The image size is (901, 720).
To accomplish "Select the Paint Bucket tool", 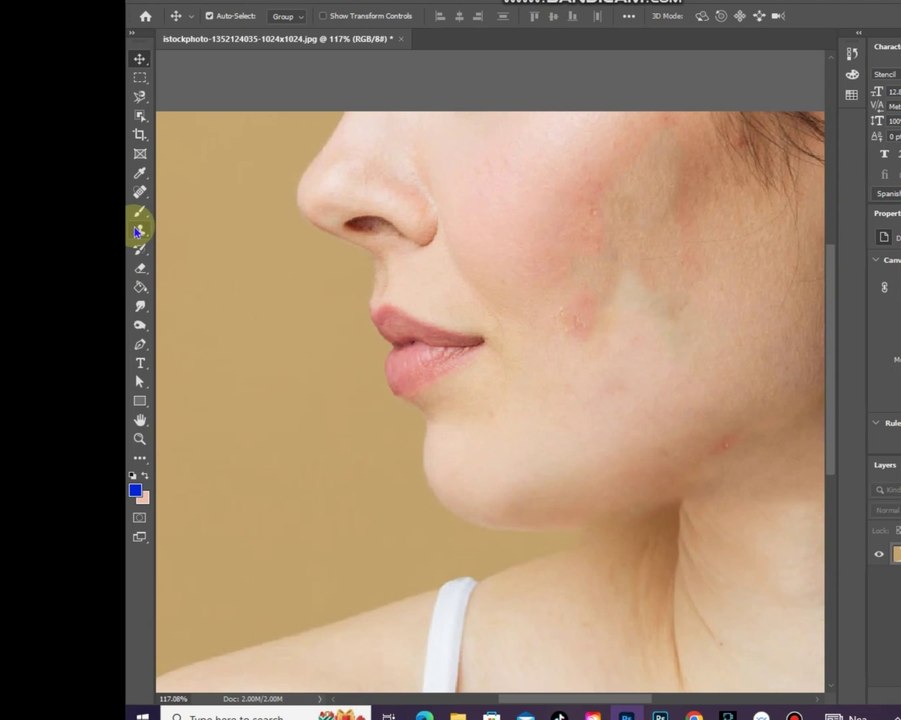I will (x=140, y=287).
